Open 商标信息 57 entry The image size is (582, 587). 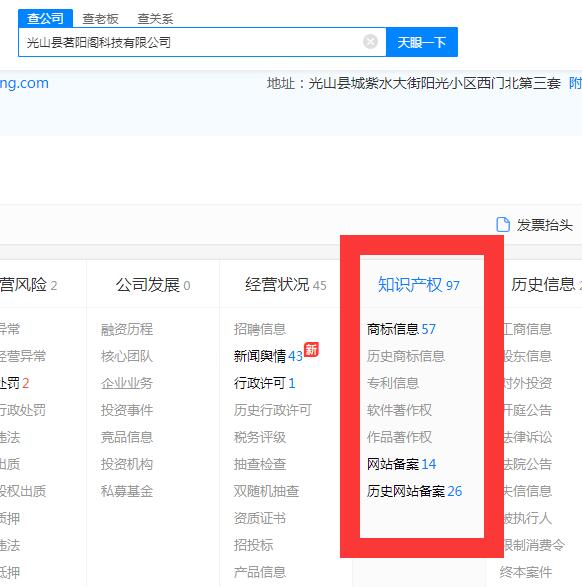pos(401,329)
